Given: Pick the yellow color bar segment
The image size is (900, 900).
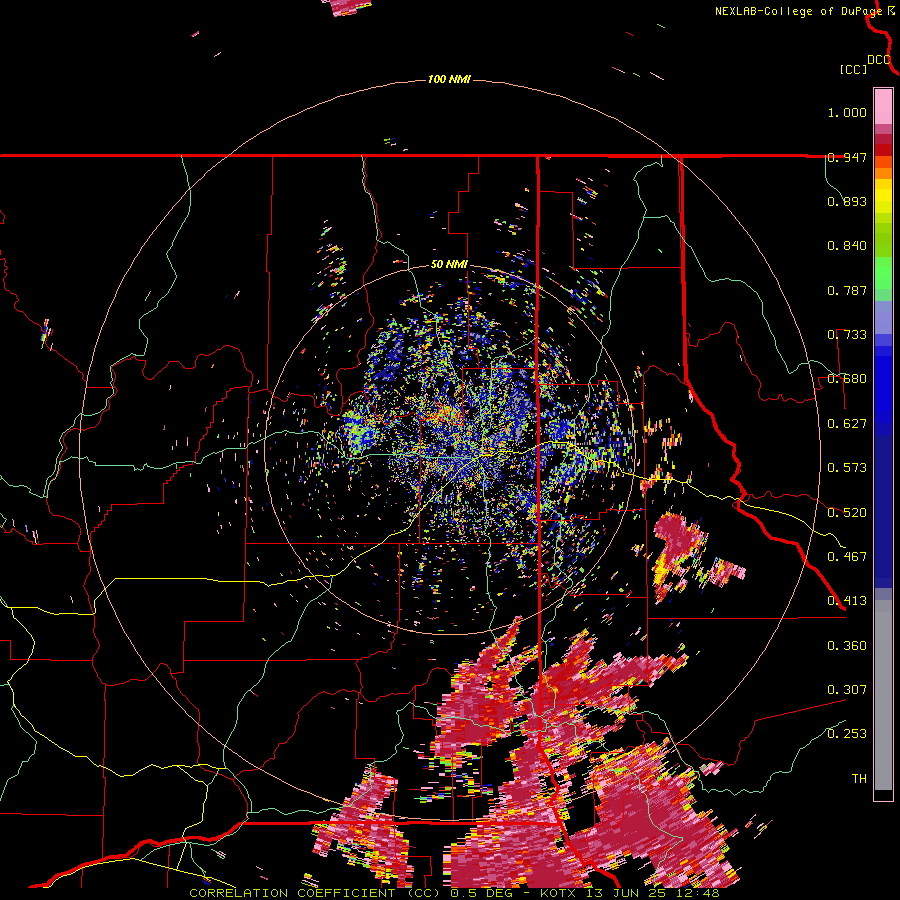Looking at the screenshot, I should click(883, 196).
